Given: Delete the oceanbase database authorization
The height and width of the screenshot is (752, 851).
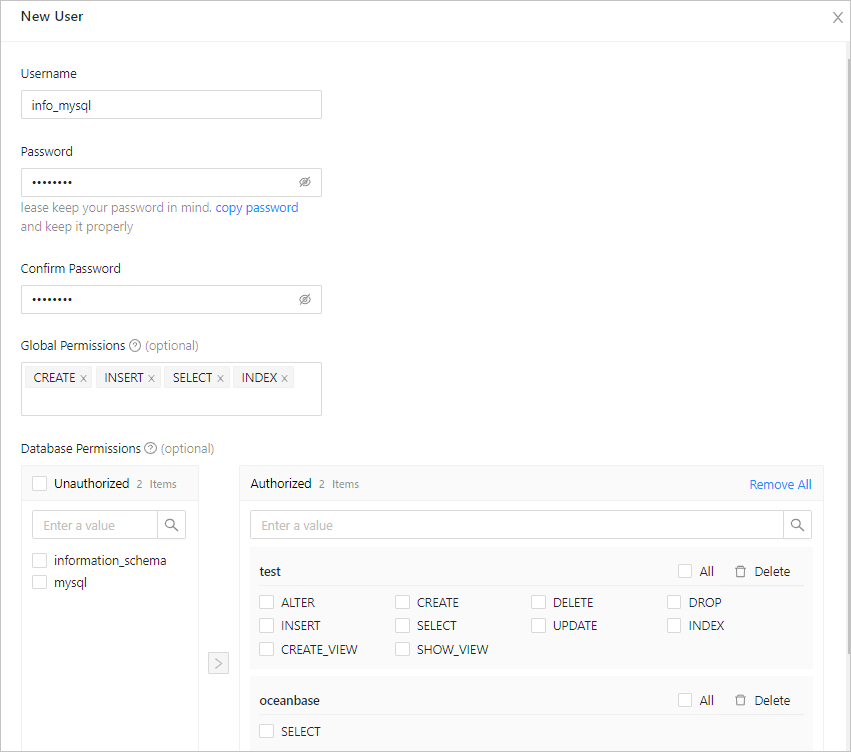Looking at the screenshot, I should (x=762, y=701).
